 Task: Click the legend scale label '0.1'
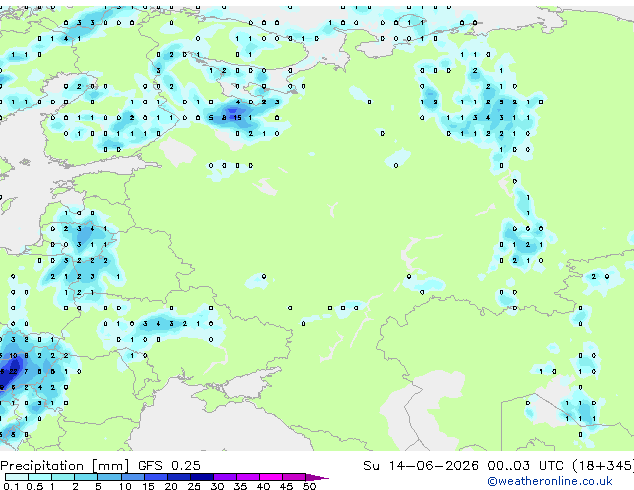tap(11, 486)
